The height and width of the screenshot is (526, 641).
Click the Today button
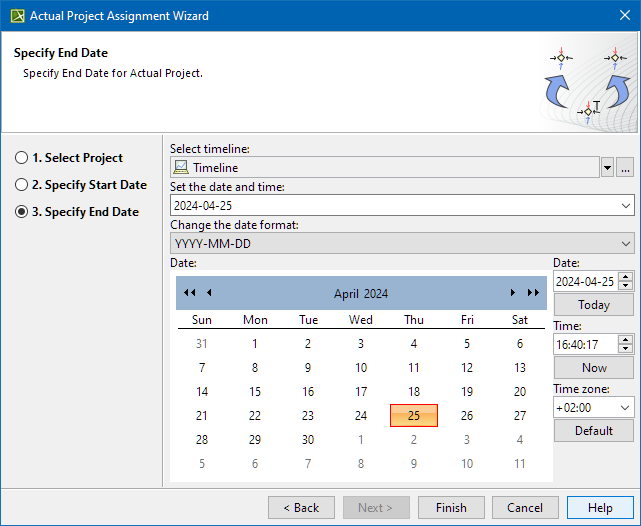pos(593,305)
